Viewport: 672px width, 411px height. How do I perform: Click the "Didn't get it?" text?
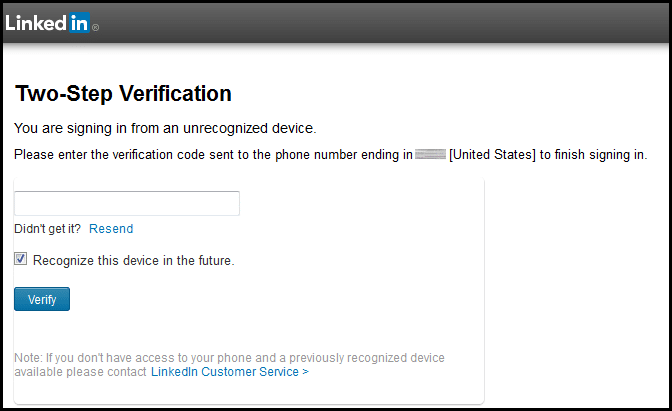[x=48, y=229]
